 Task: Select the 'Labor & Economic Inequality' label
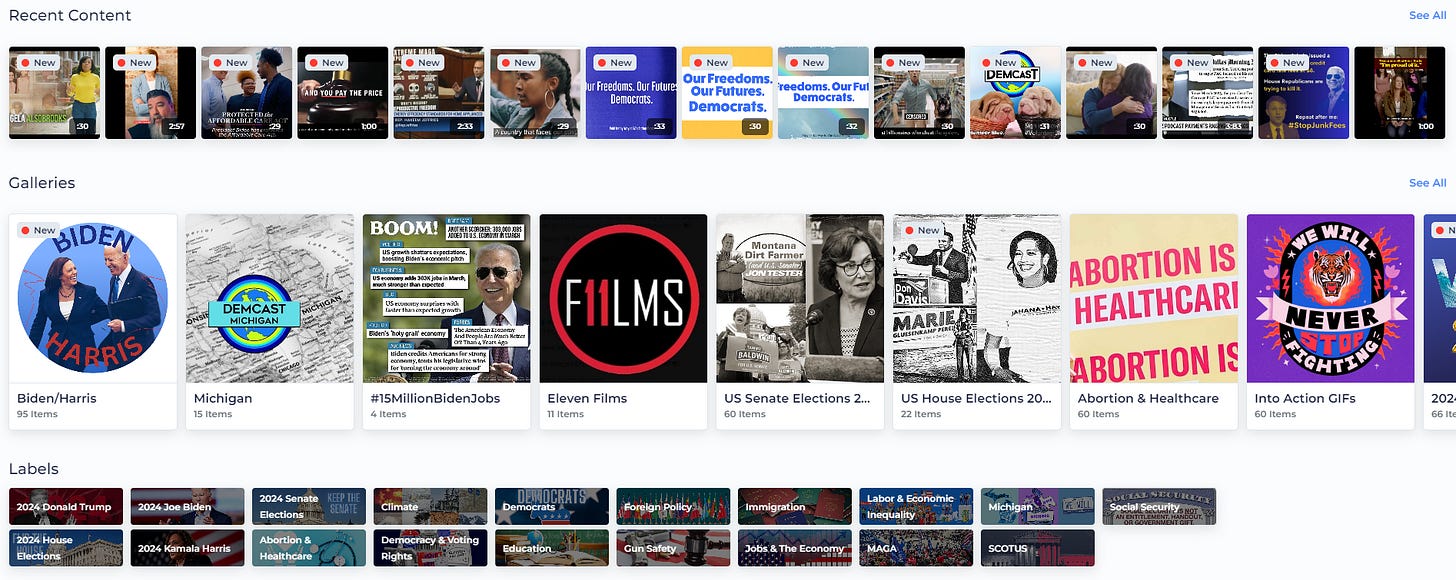point(916,506)
